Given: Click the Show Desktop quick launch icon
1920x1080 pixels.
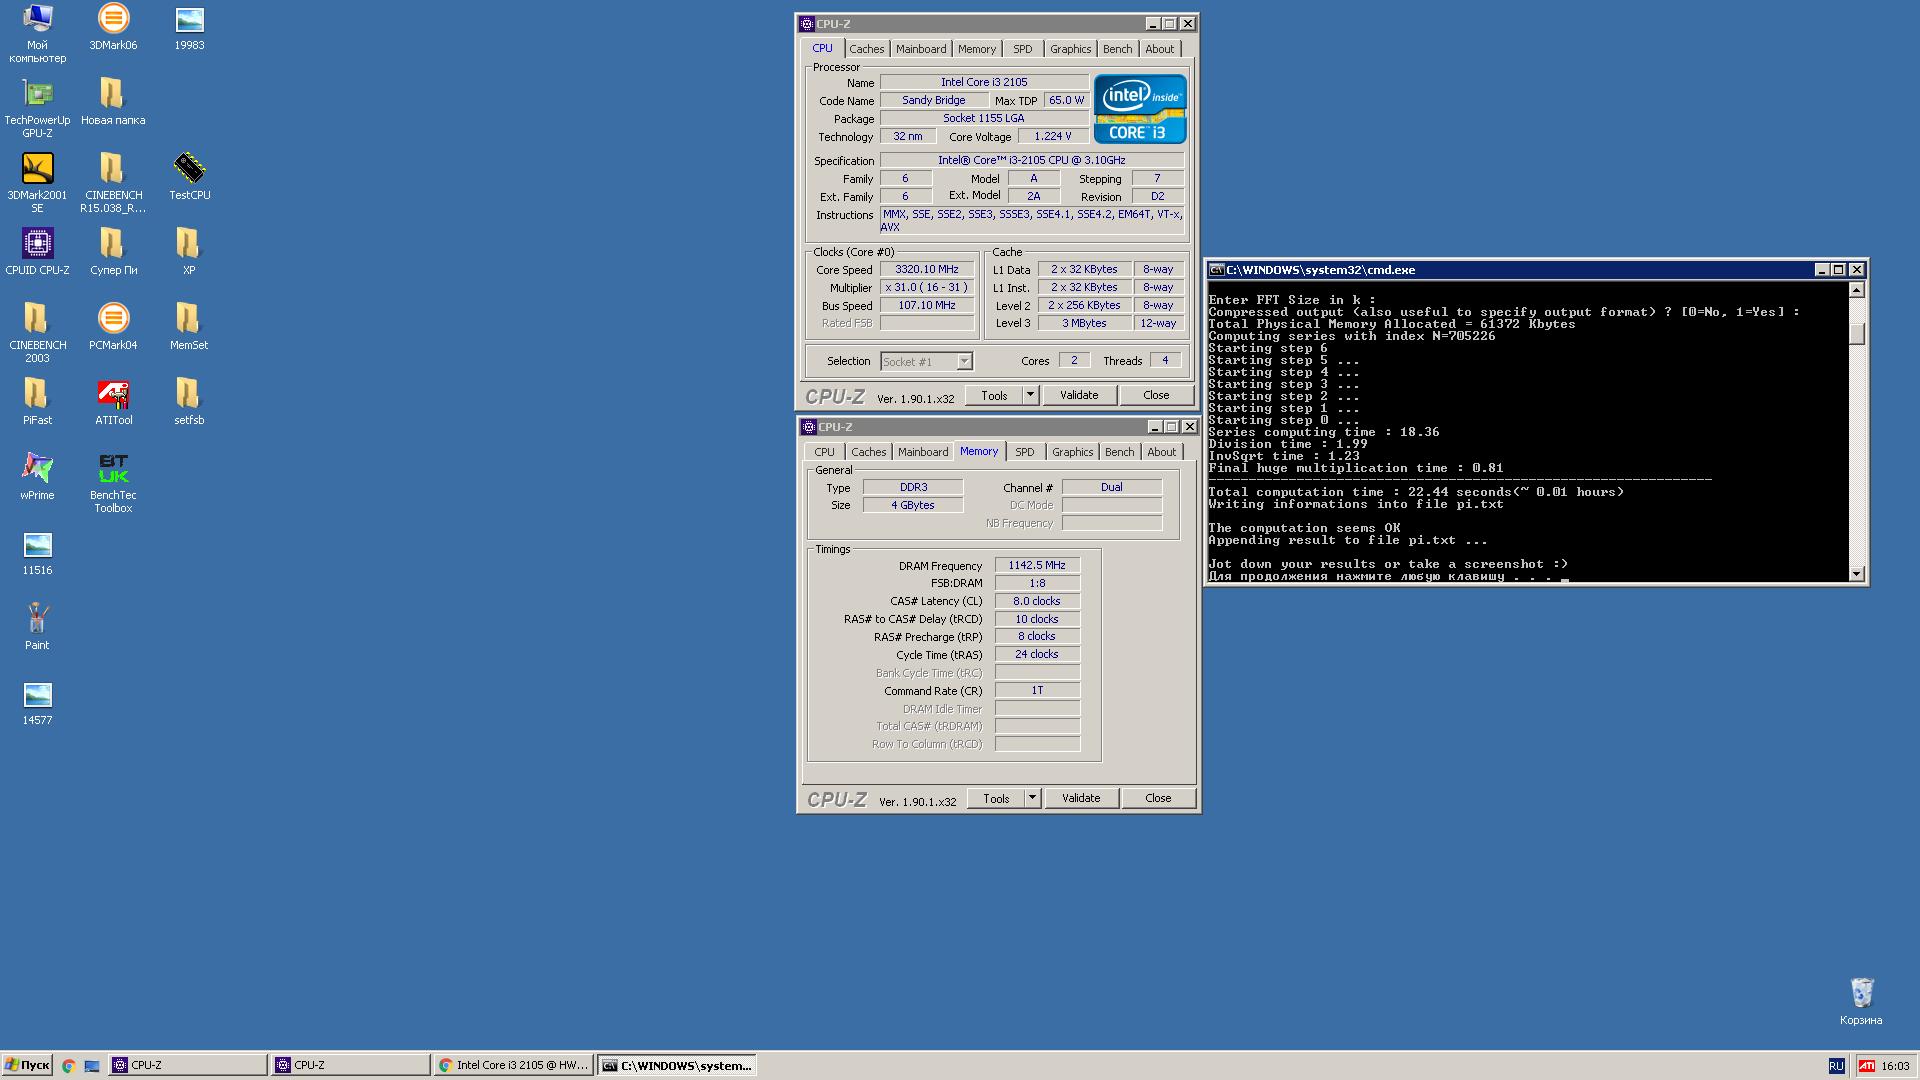Looking at the screenshot, I should coord(92,1066).
